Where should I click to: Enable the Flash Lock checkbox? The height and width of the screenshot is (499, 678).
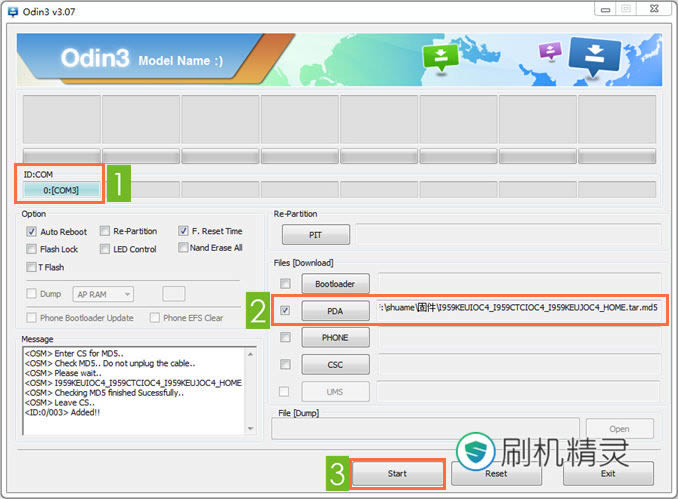click(32, 249)
